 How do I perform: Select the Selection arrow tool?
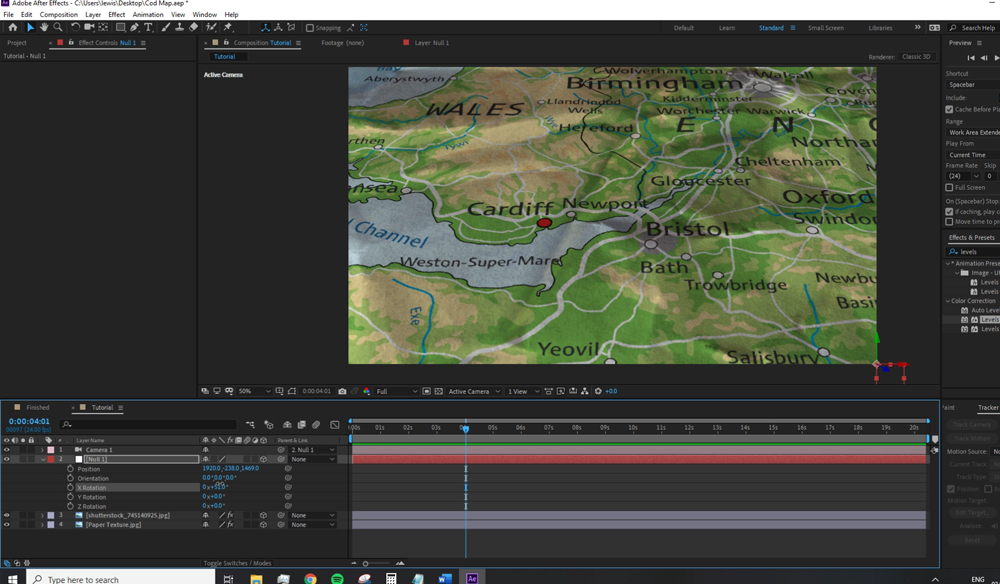29,27
